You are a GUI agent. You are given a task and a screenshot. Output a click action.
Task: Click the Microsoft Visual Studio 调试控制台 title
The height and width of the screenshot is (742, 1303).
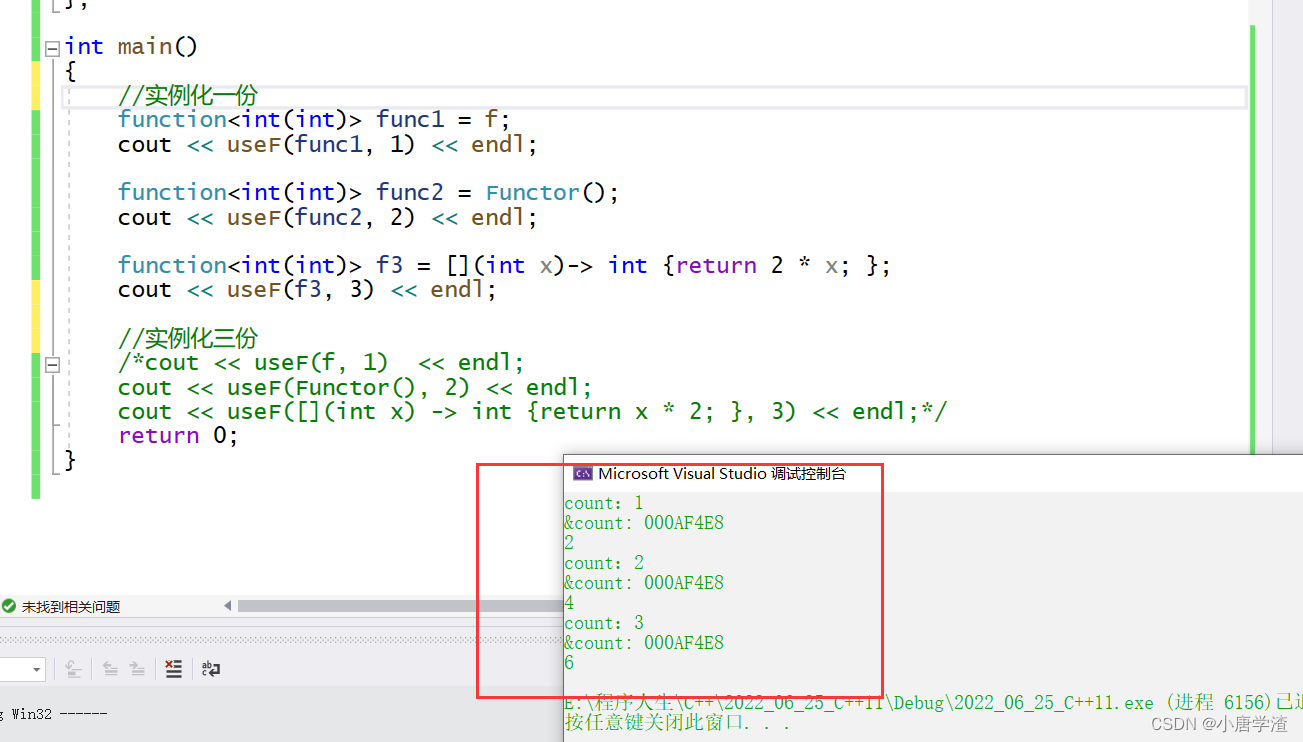click(721, 474)
